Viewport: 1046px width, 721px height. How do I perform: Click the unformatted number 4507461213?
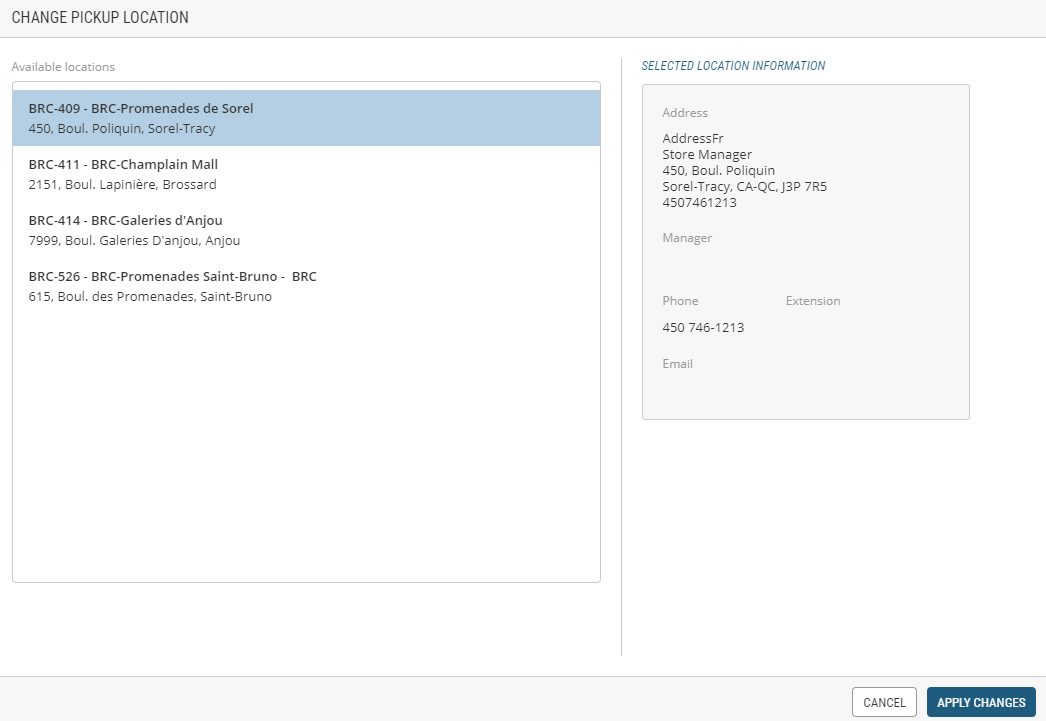[x=699, y=202]
